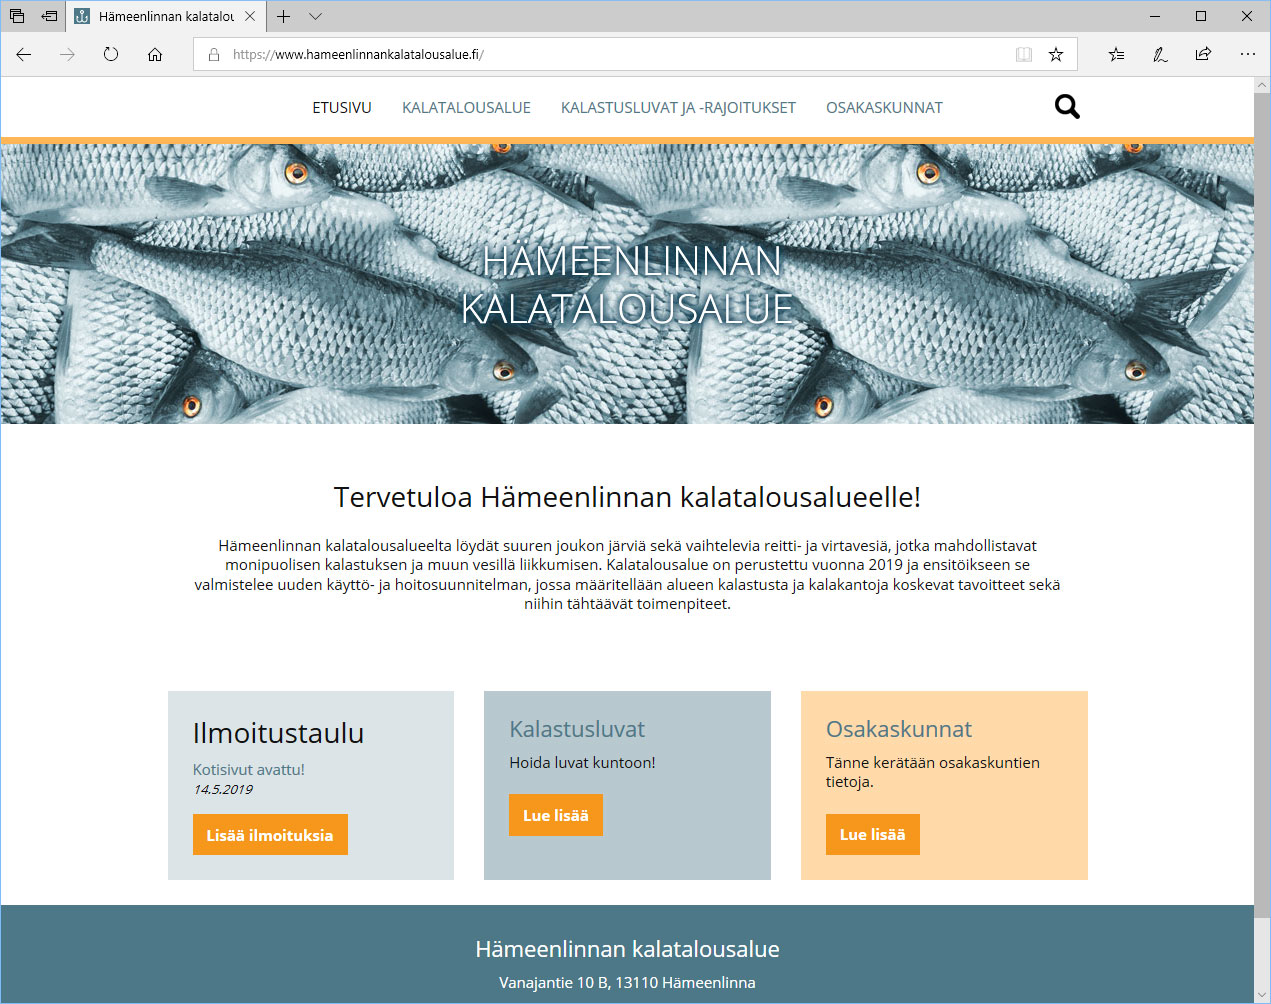1271x1004 pixels.
Task: Click the Hoida luvat kuntoon! text
Action: [582, 763]
